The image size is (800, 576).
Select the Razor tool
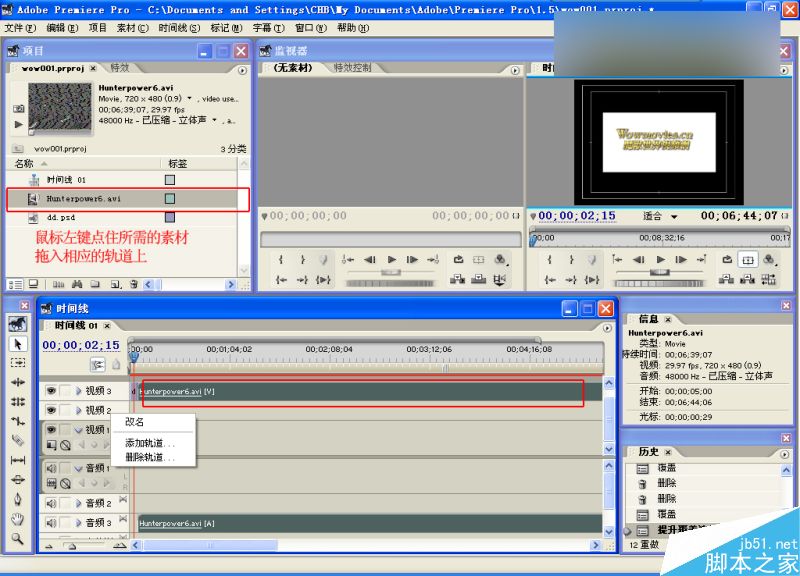17,440
